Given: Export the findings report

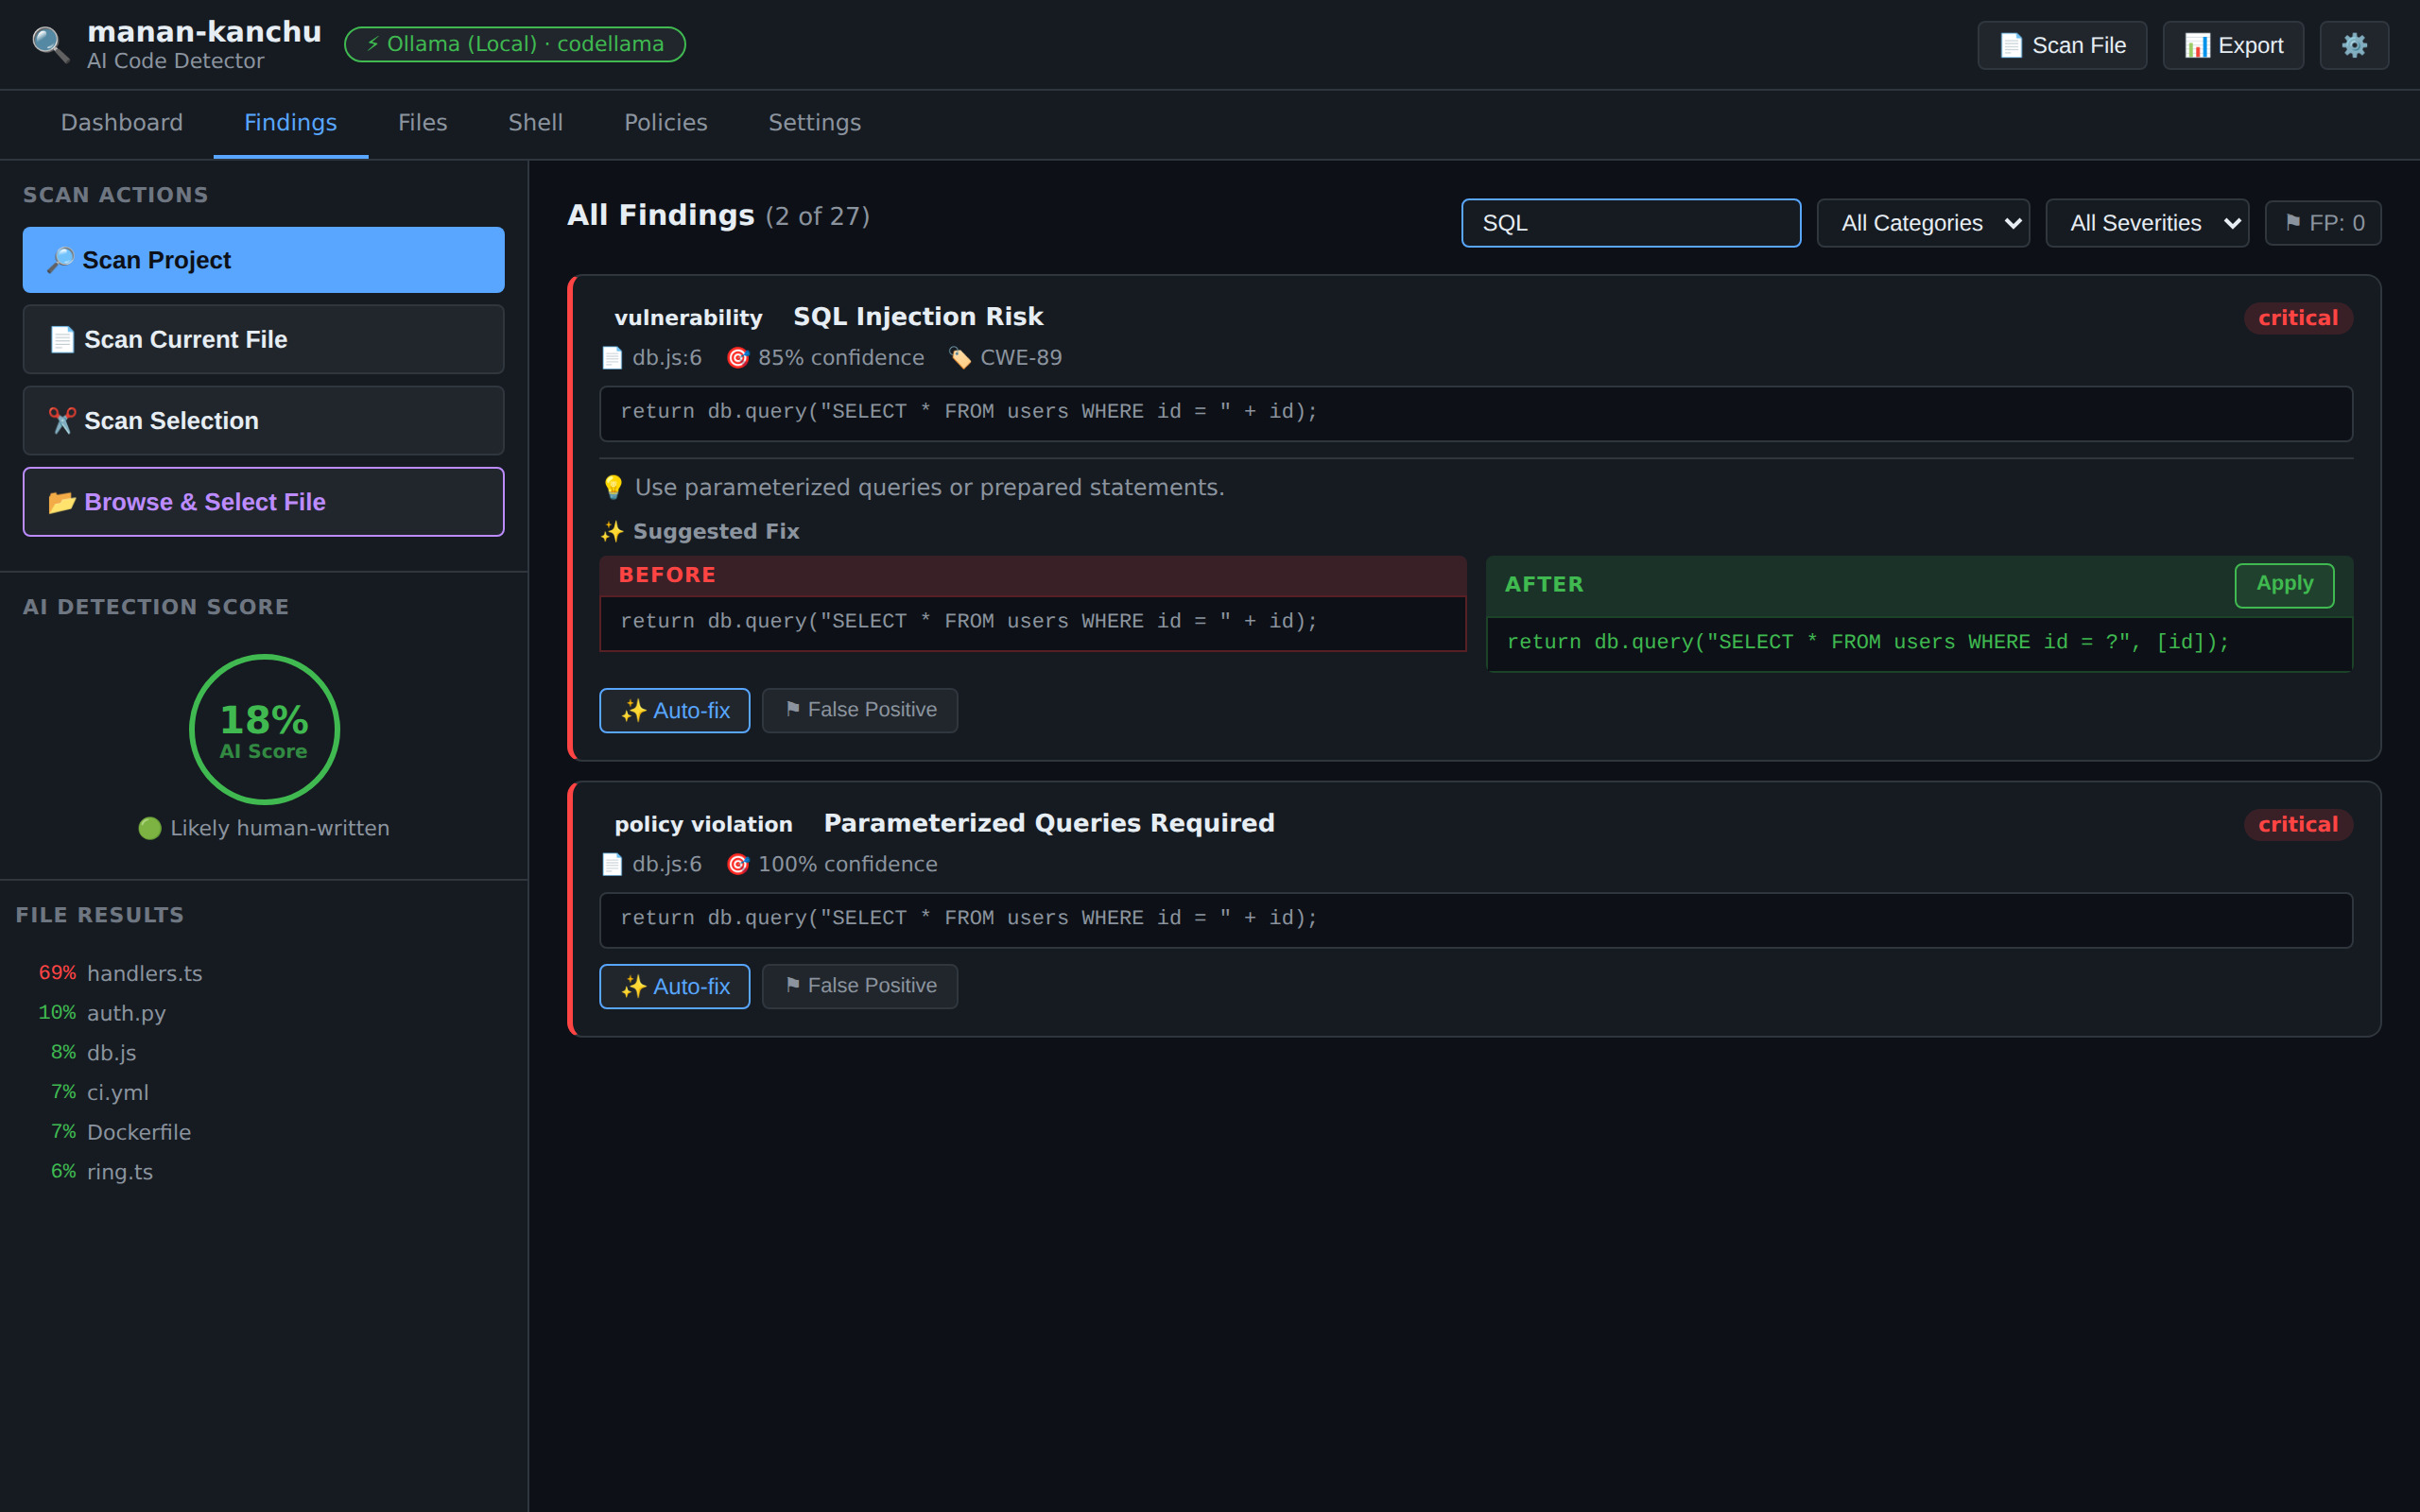Looking at the screenshot, I should (x=2232, y=45).
